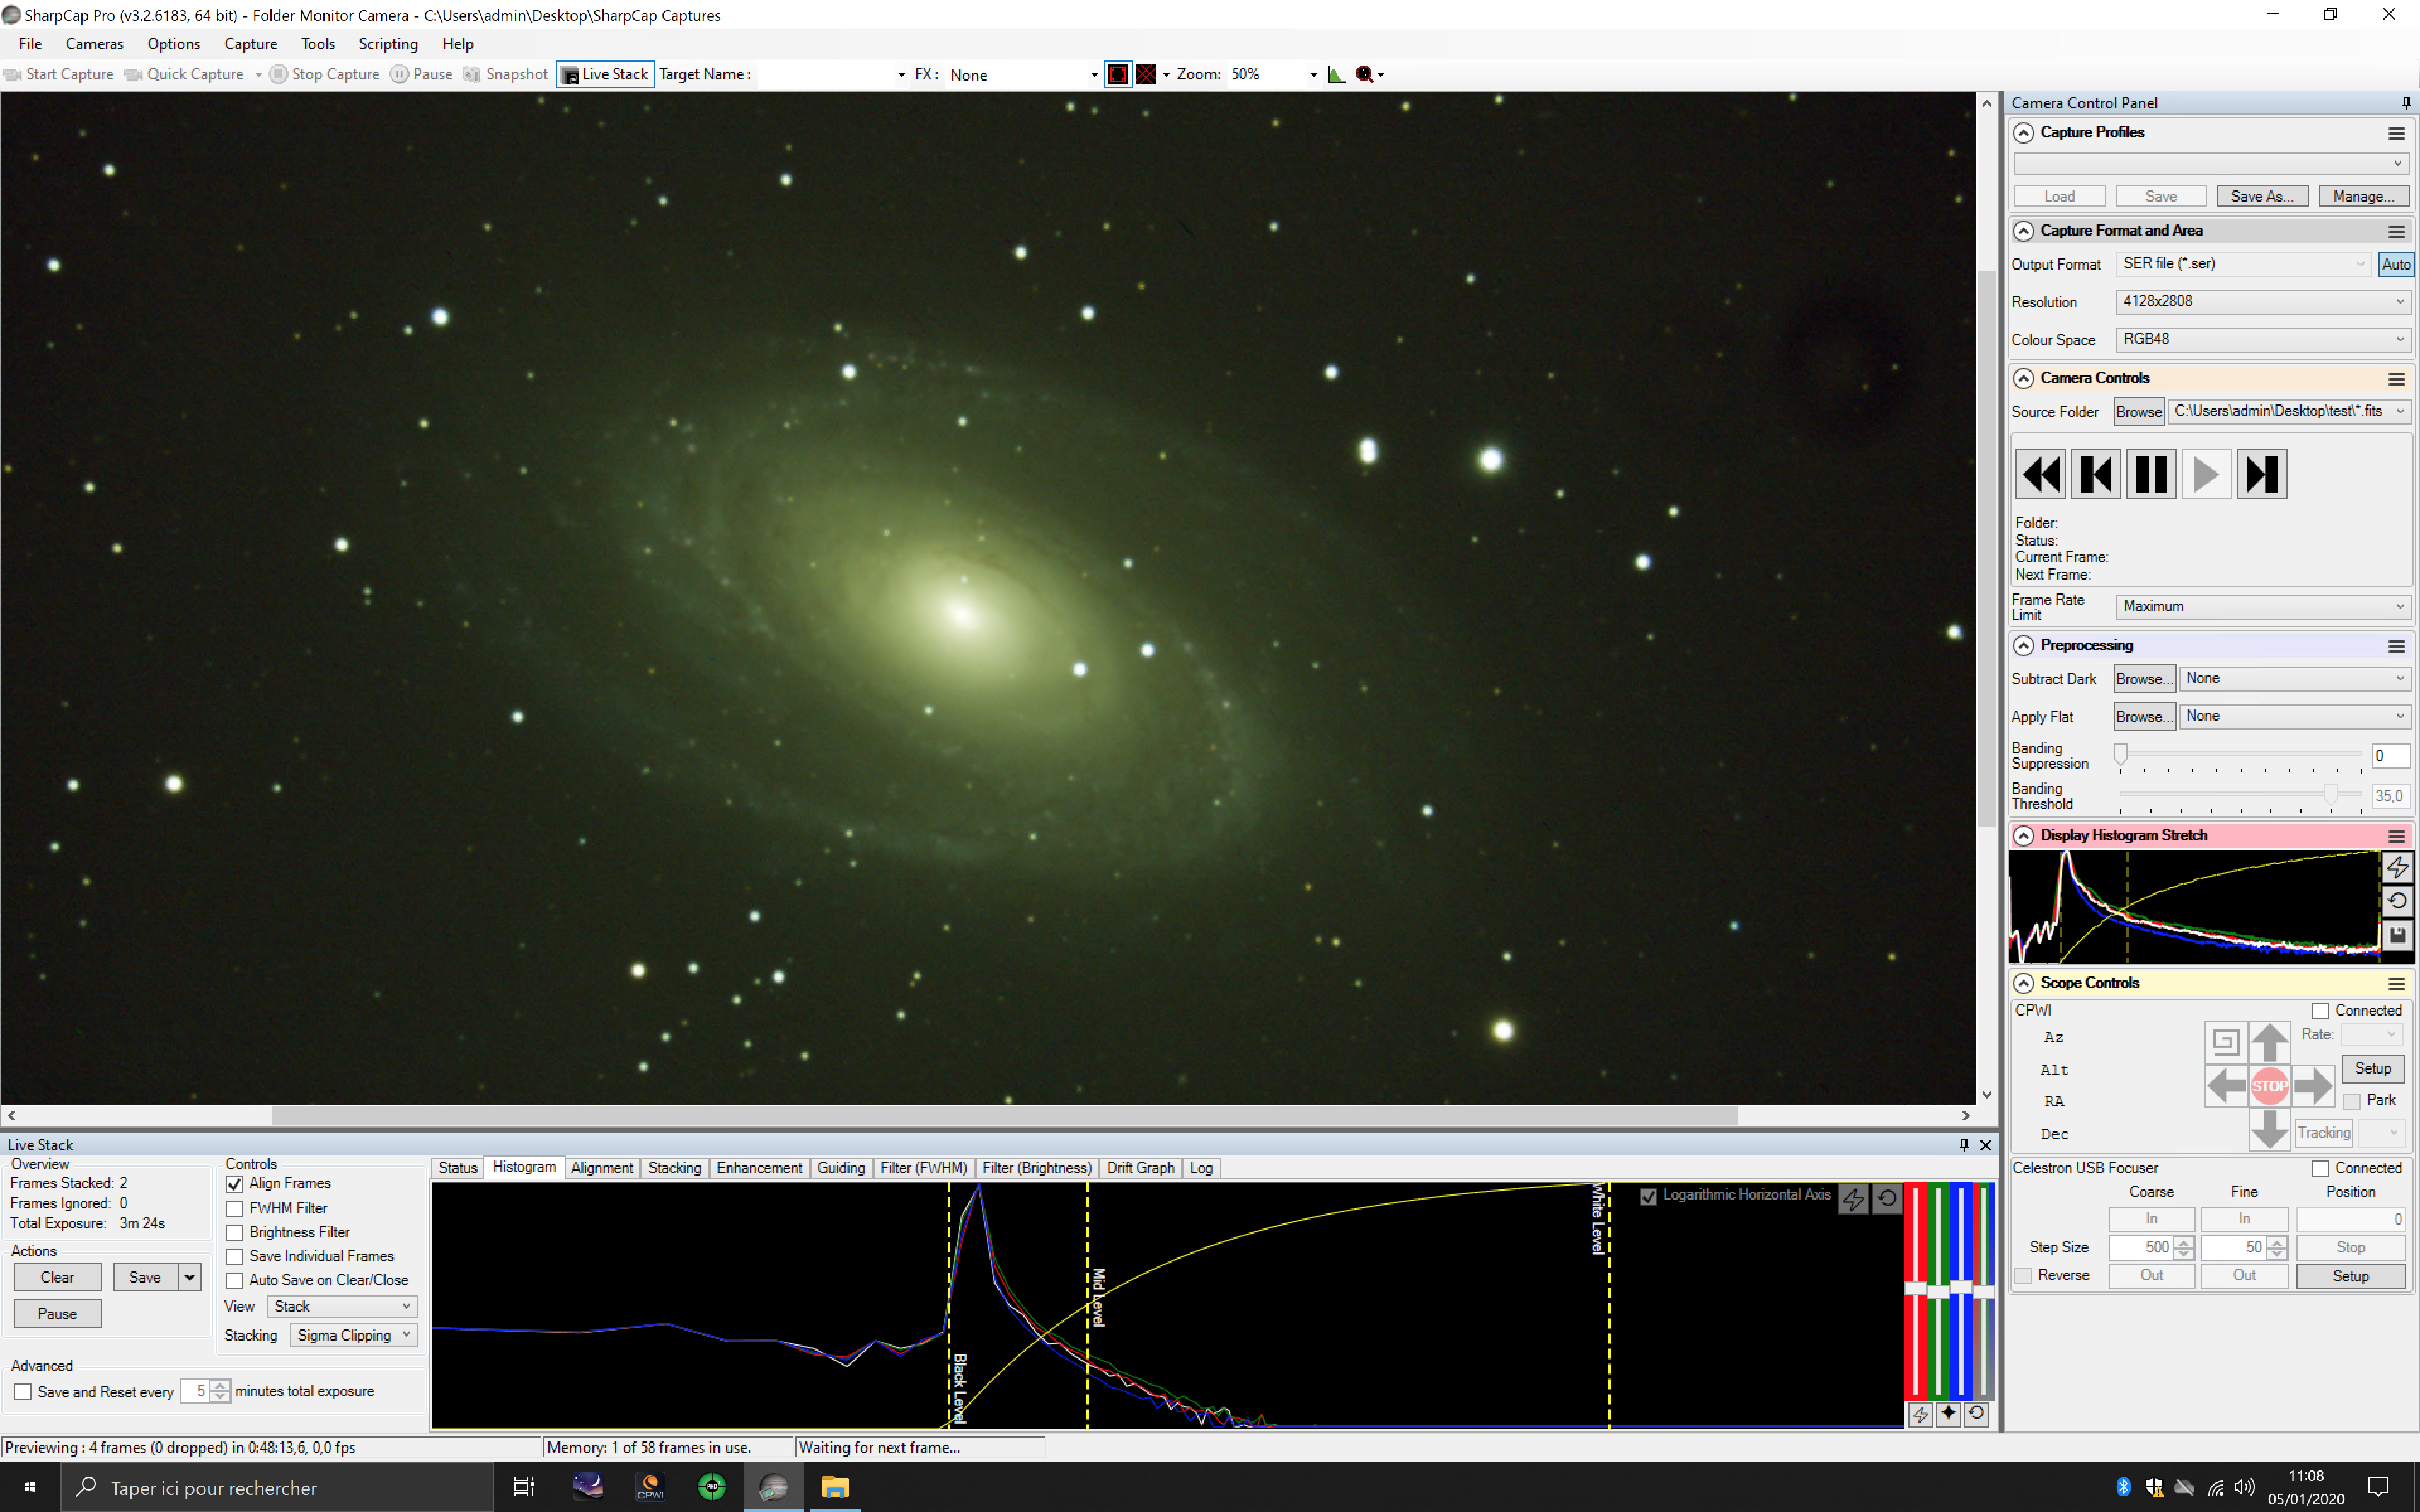2420x1512 pixels.
Task: Pause the folder monitor playback
Action: 2151,474
